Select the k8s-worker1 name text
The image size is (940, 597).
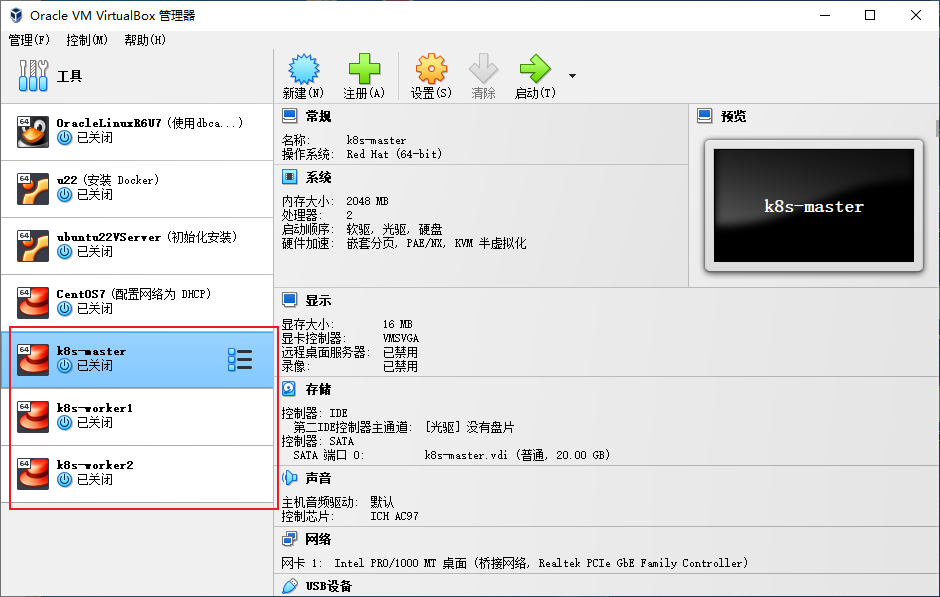[95, 408]
